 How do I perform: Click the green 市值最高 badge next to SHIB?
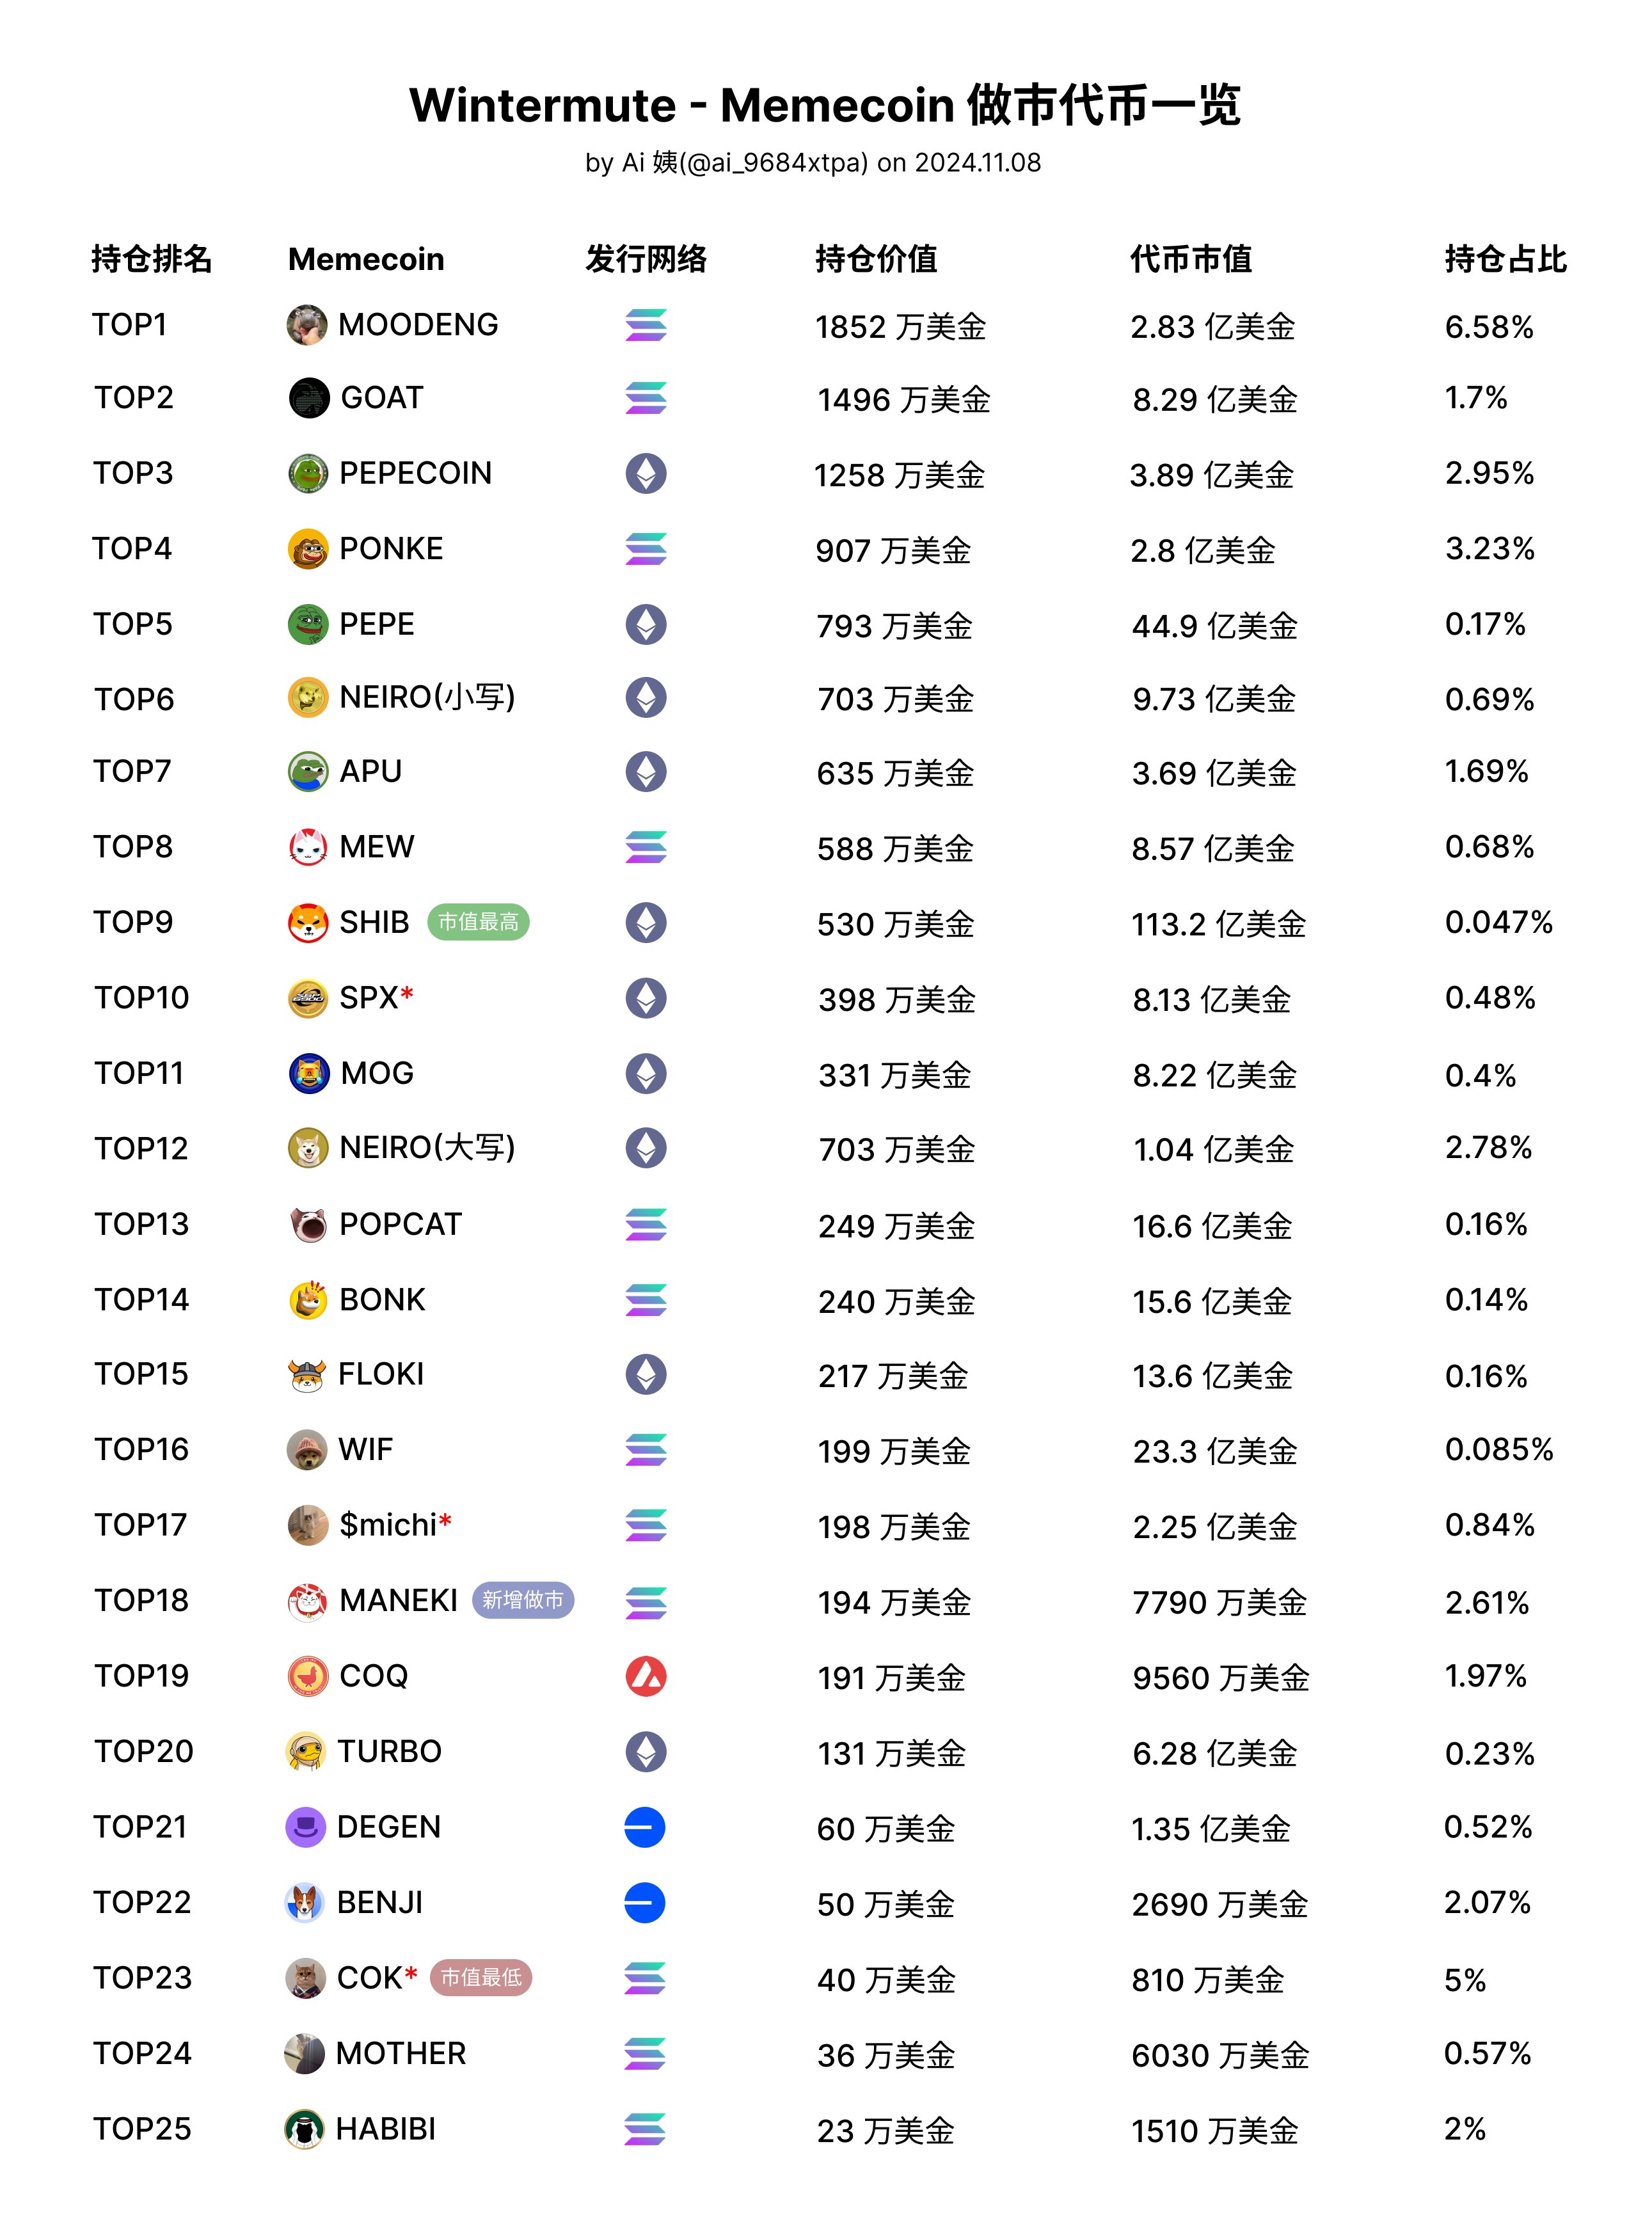[478, 922]
